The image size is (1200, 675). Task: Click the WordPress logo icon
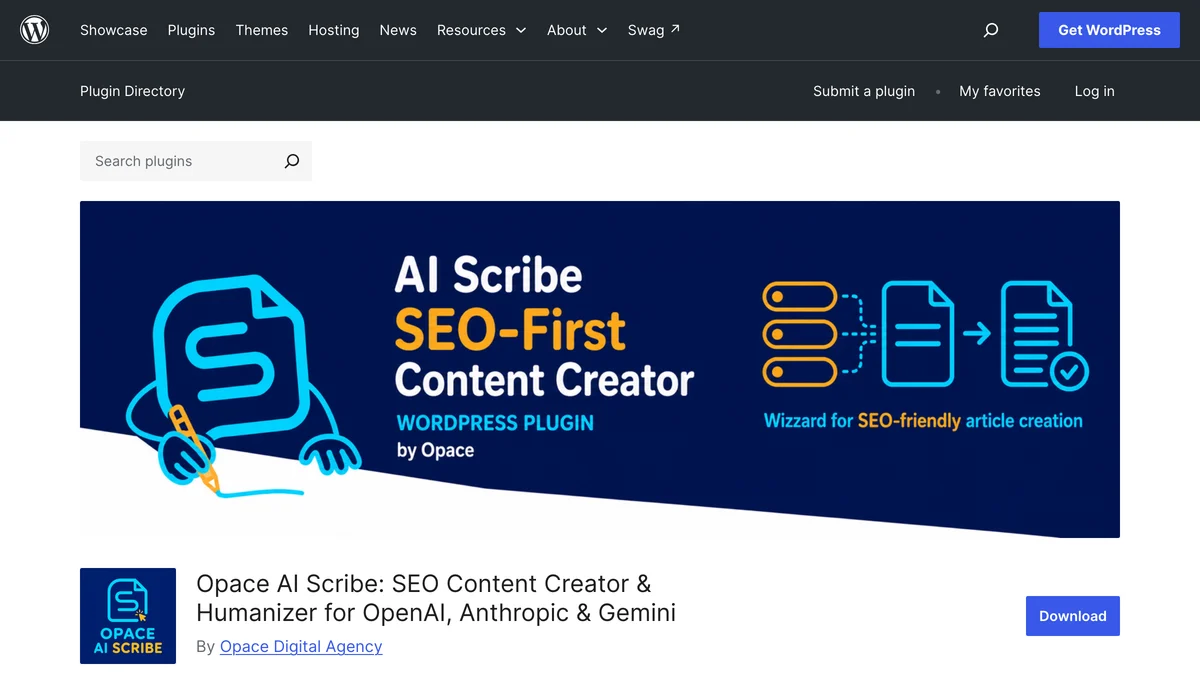[35, 30]
